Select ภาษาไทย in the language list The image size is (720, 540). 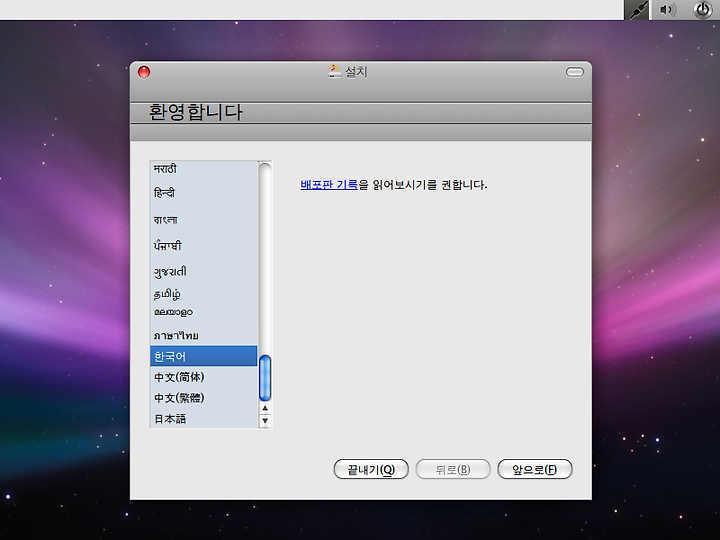pos(203,336)
